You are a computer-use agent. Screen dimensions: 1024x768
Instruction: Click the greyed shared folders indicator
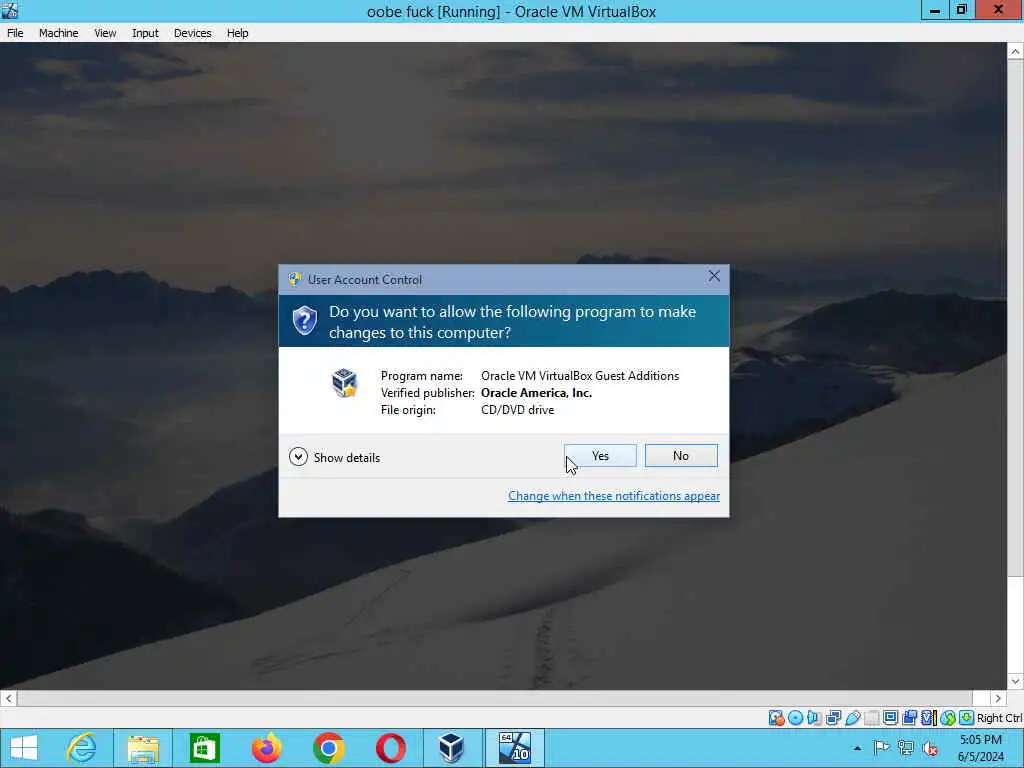tap(871, 718)
